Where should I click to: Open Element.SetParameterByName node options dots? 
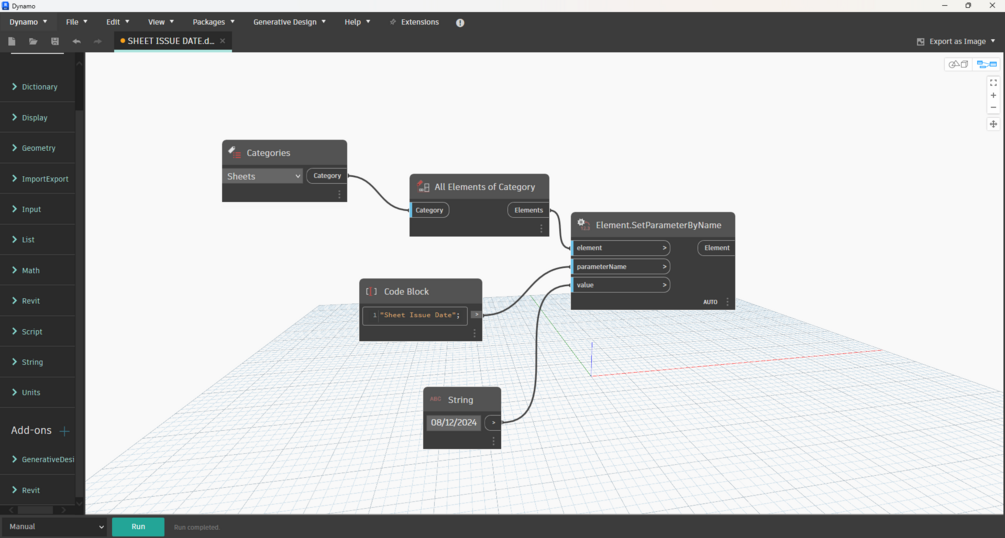[x=727, y=301]
